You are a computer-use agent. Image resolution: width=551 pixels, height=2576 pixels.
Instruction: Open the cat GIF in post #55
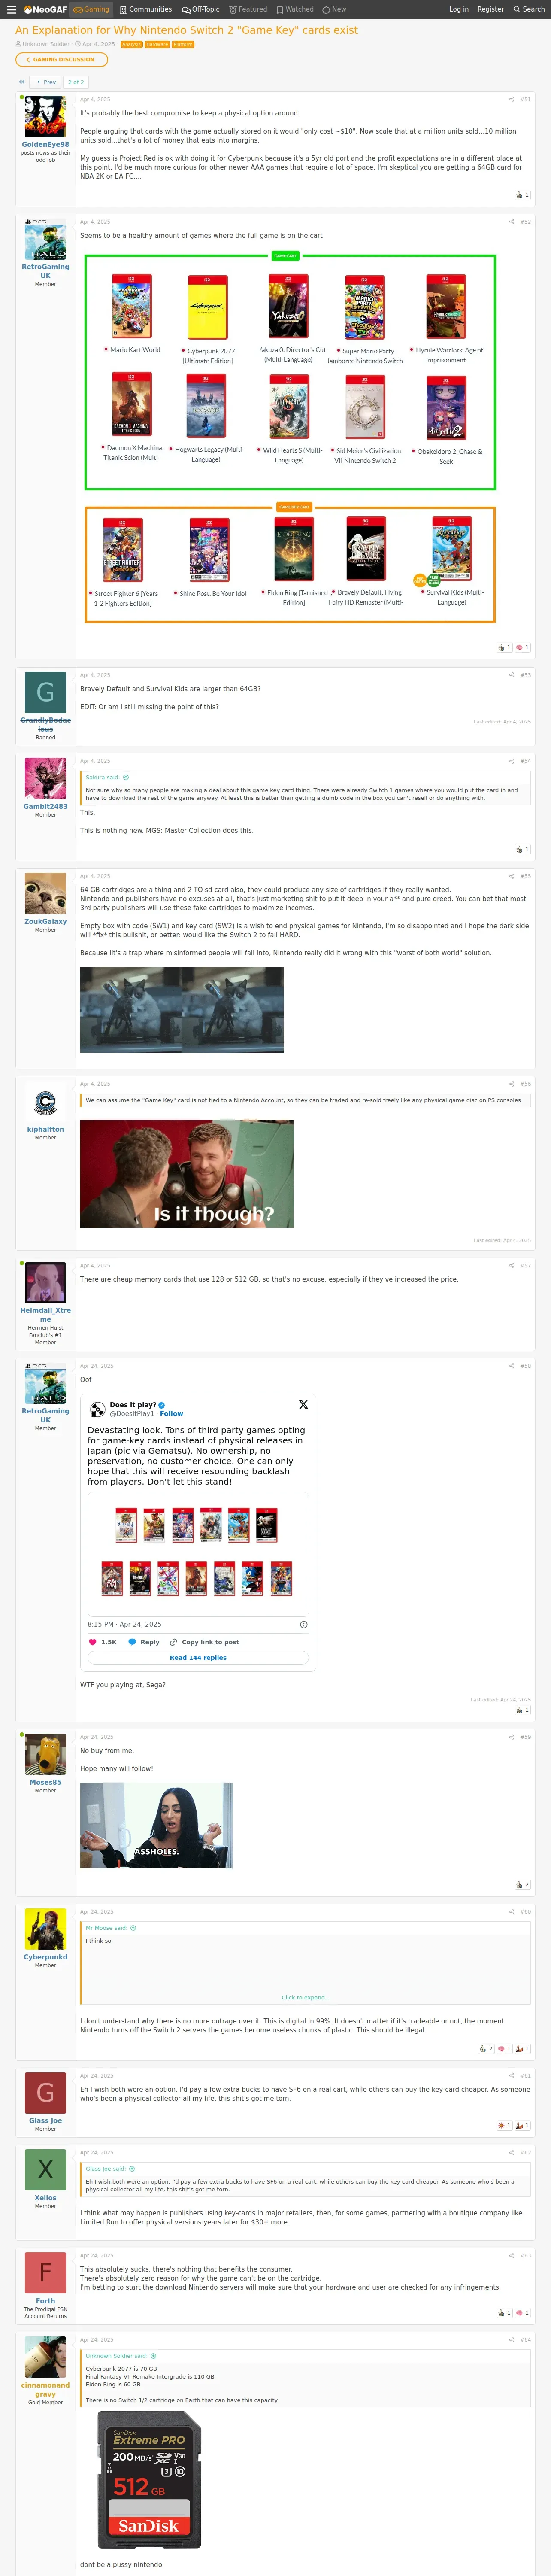click(181, 1009)
